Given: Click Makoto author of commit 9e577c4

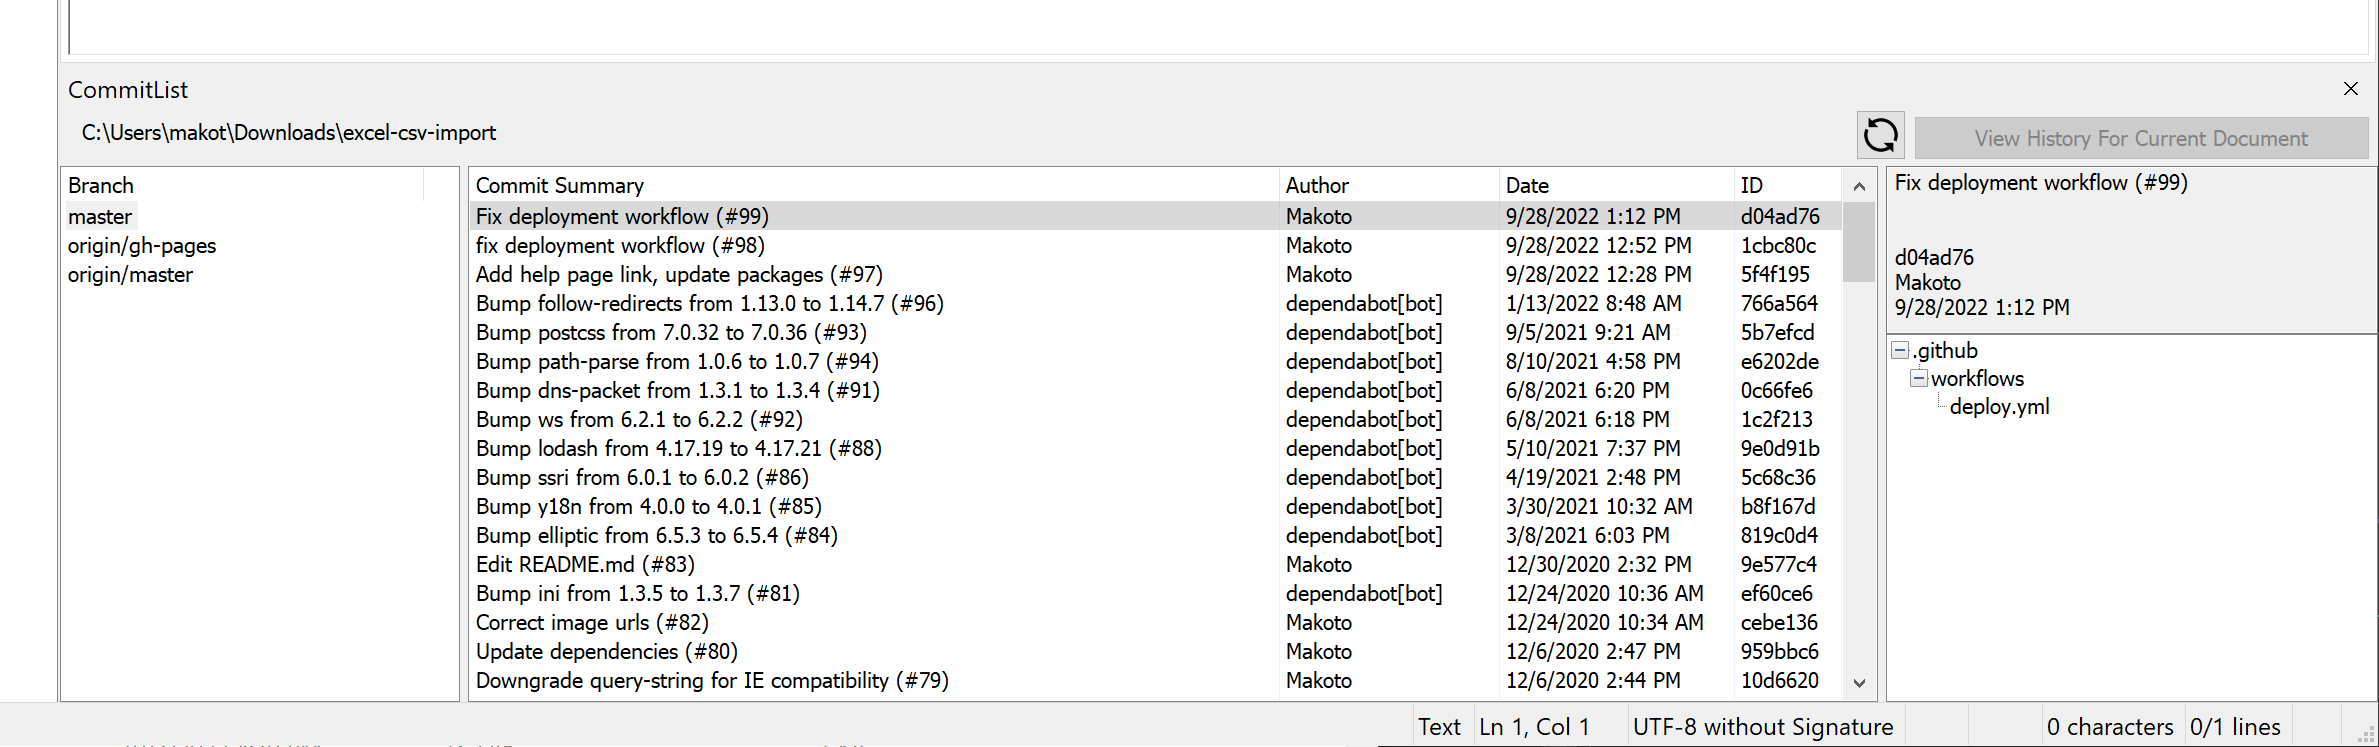Looking at the screenshot, I should 1318,564.
